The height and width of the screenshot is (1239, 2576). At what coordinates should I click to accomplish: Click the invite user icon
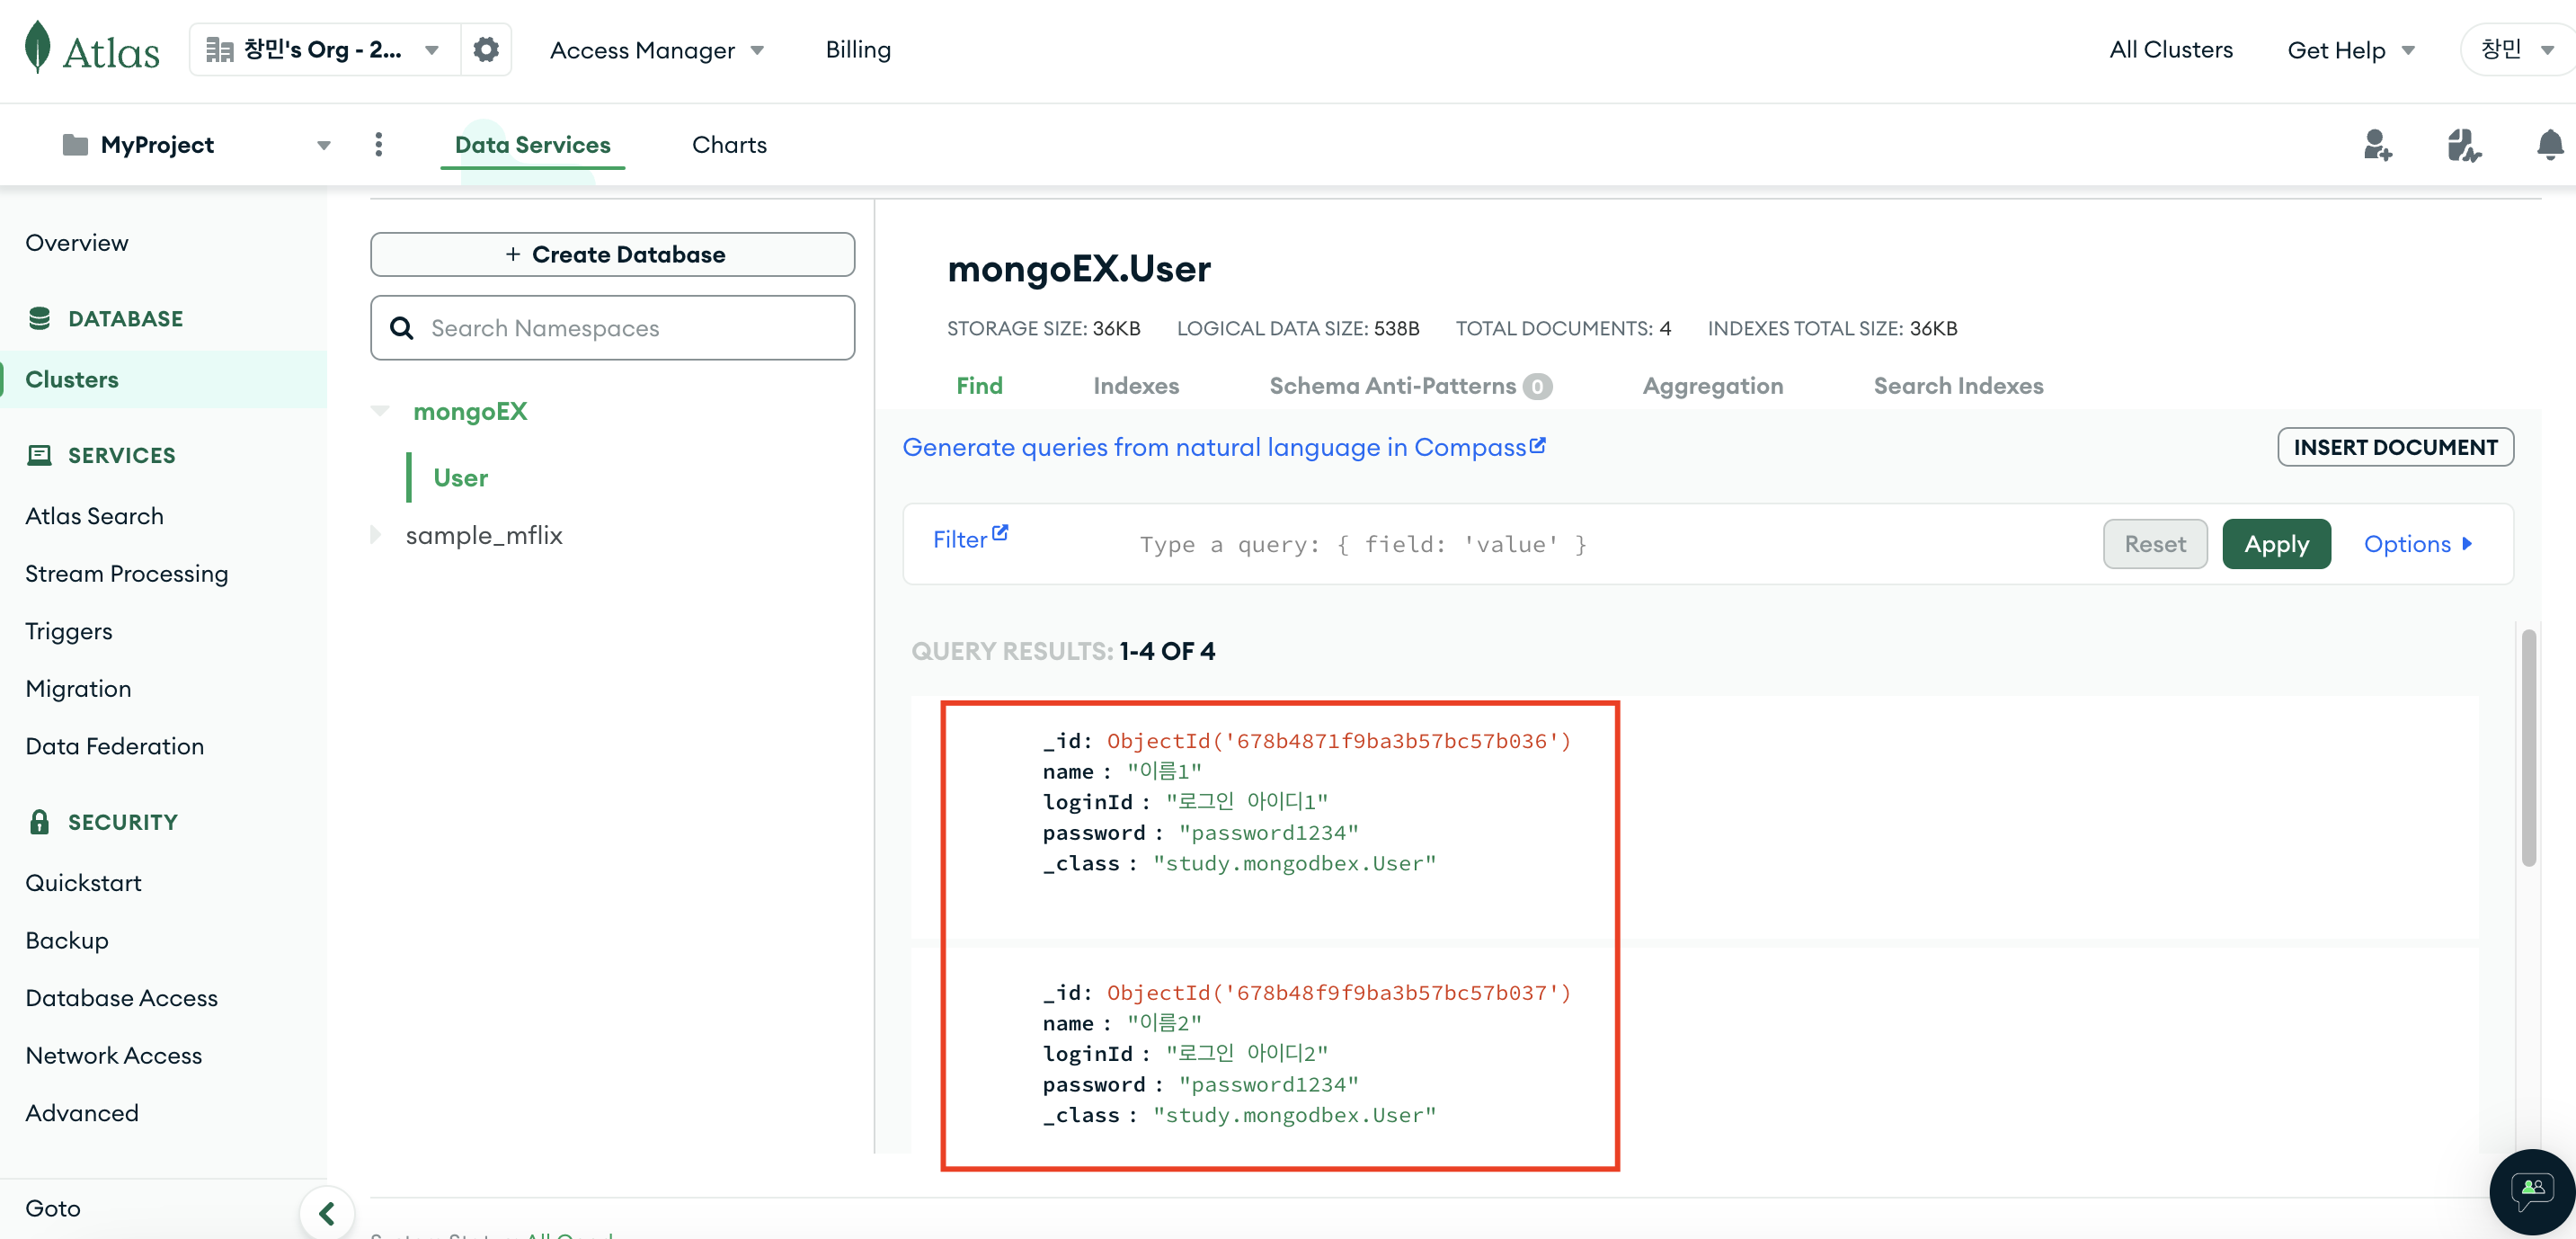click(x=2376, y=145)
